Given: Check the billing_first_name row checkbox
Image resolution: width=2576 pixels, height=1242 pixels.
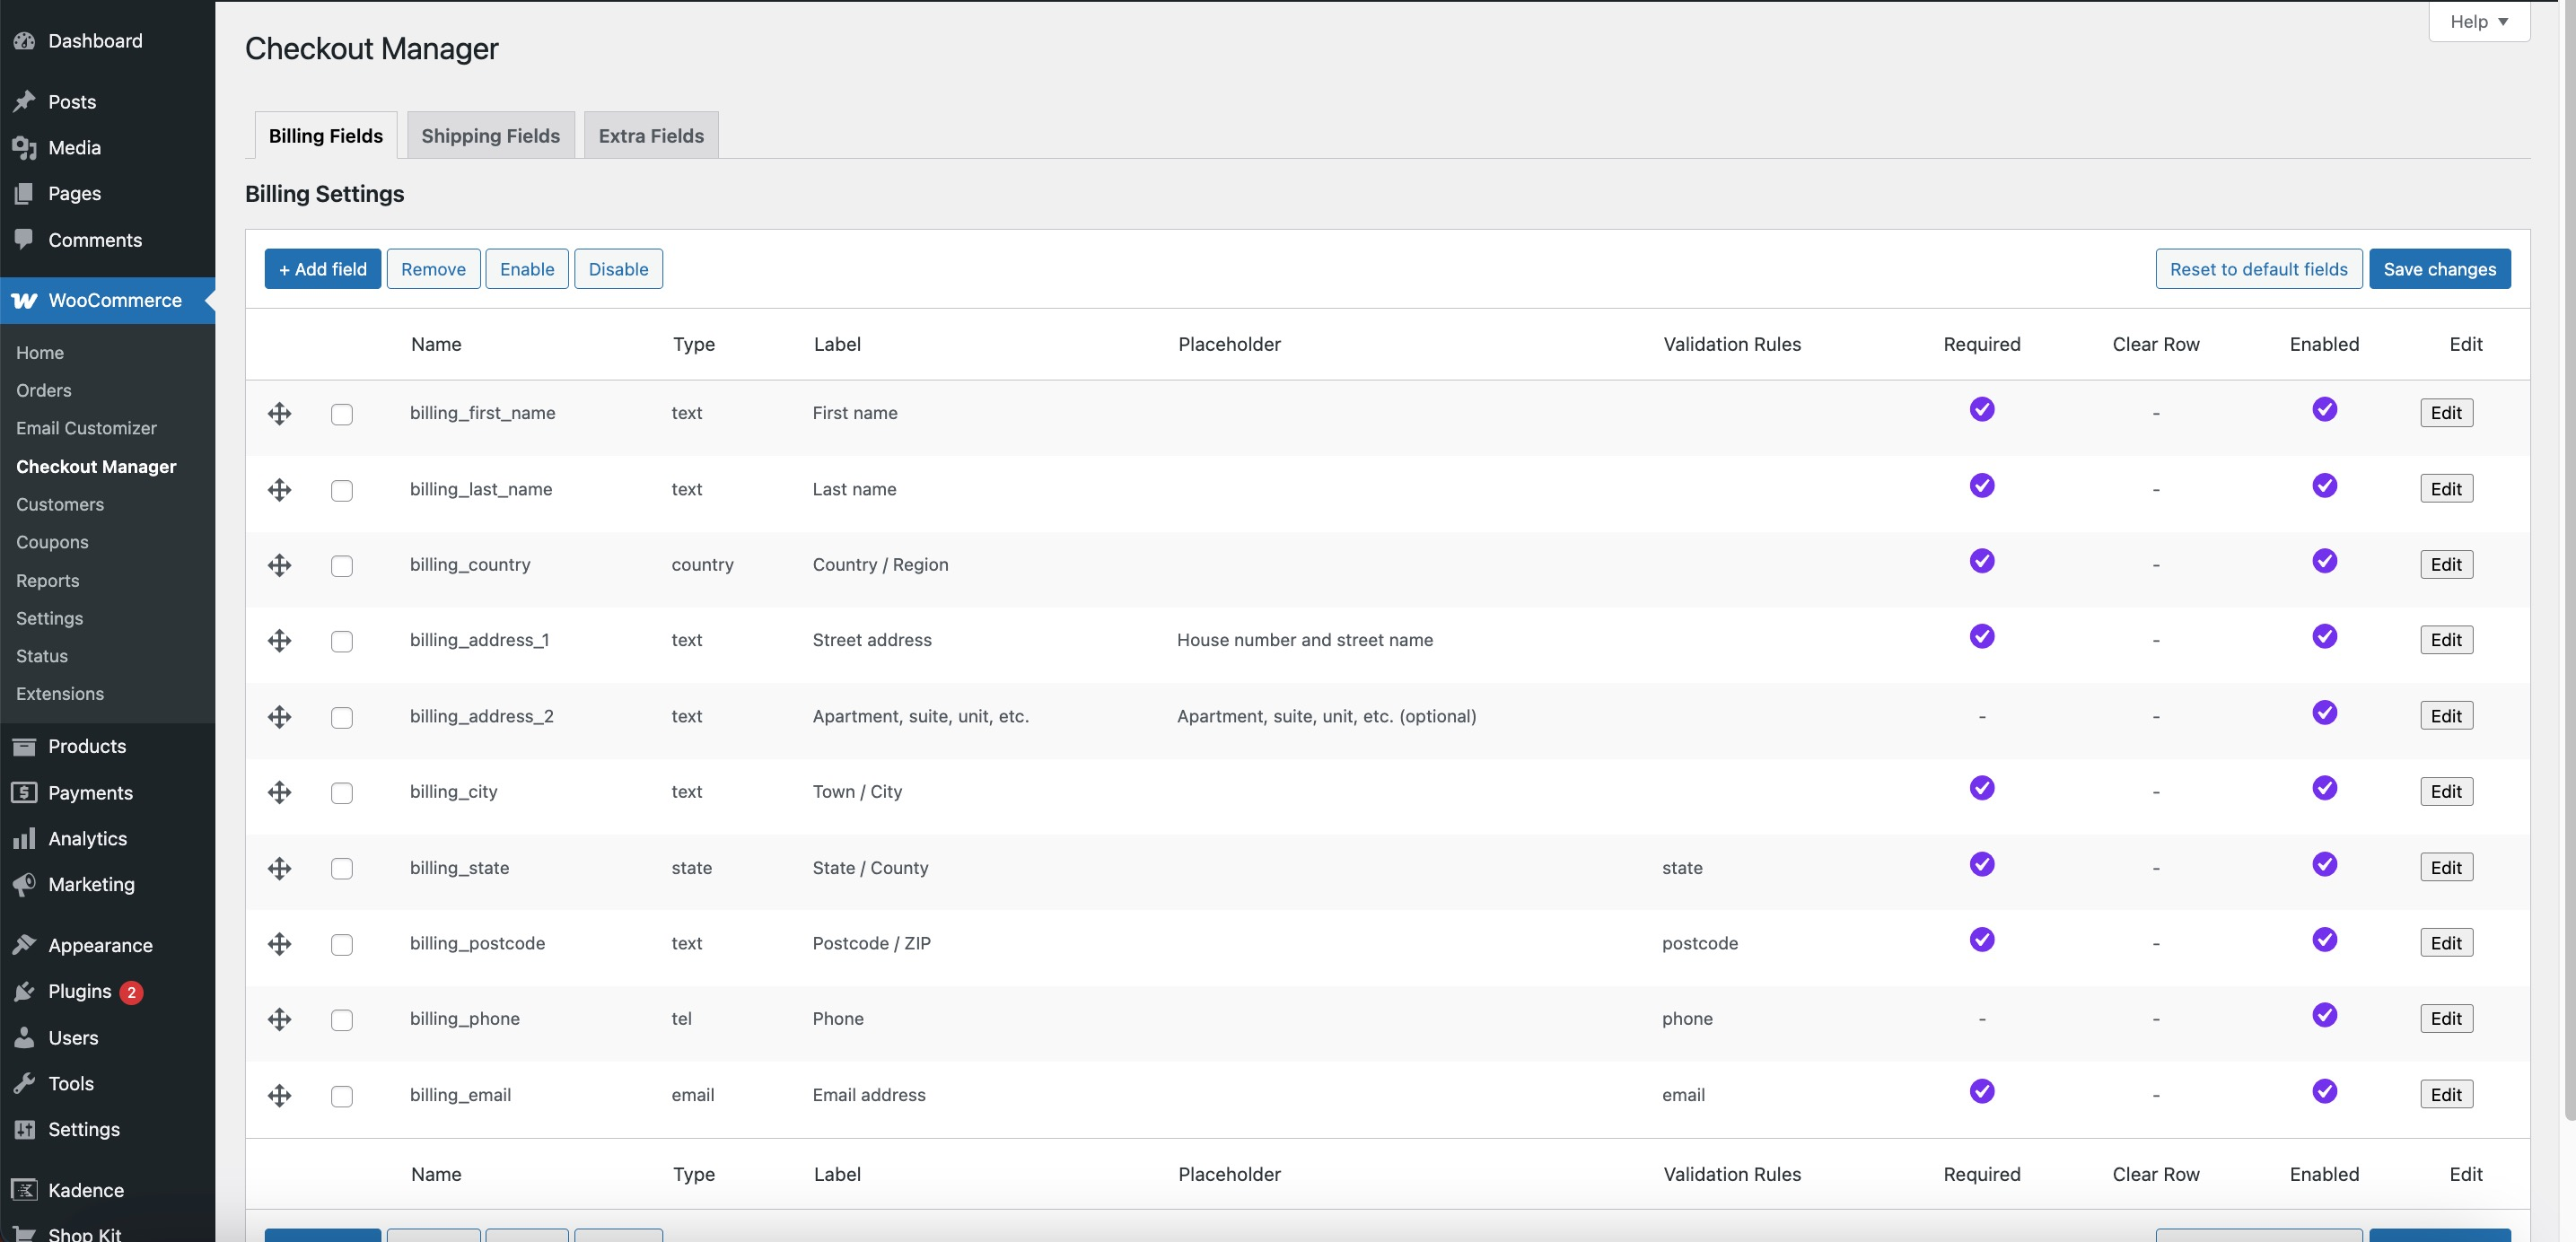Looking at the screenshot, I should pos(343,414).
